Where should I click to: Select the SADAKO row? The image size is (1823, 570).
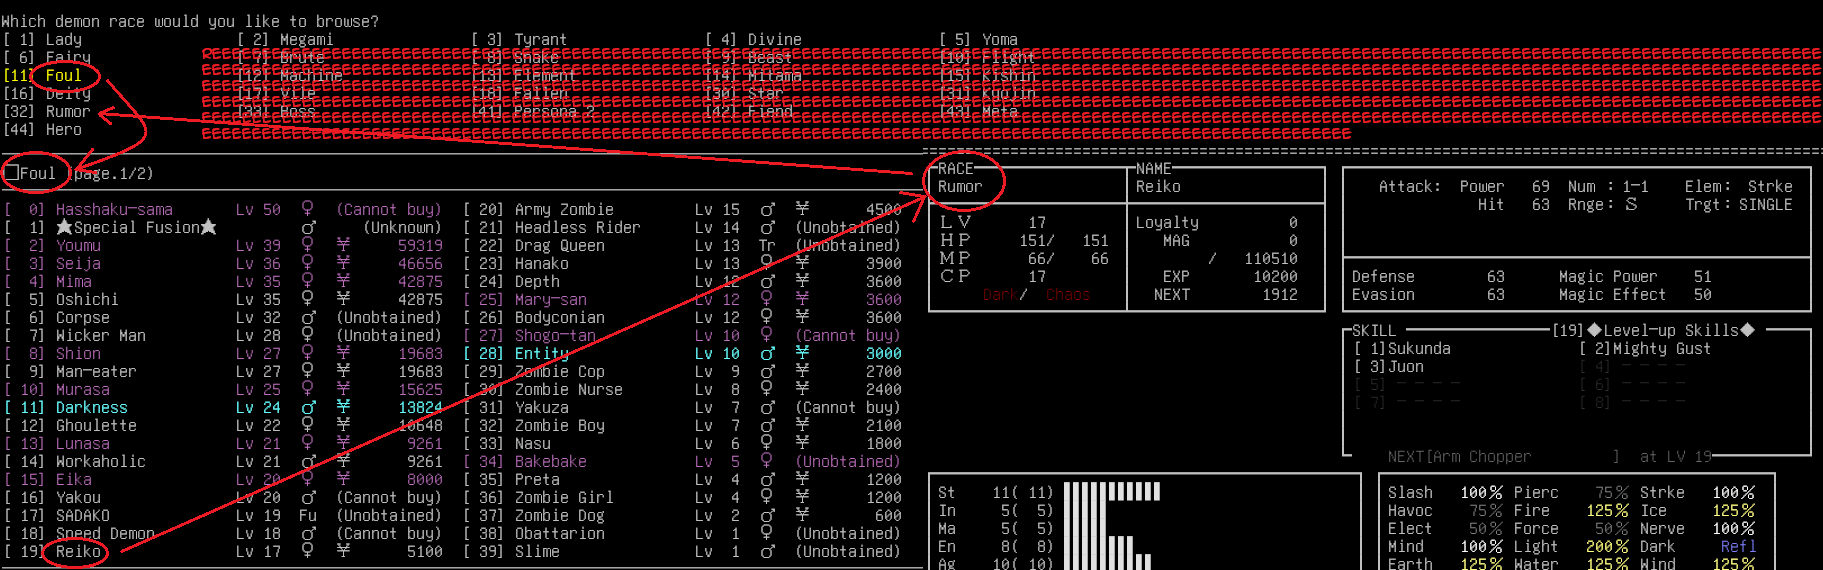pyautogui.click(x=222, y=516)
